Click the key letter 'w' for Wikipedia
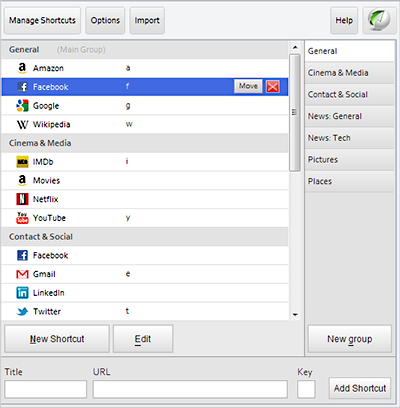This screenshot has width=400, height=408. pyautogui.click(x=129, y=124)
